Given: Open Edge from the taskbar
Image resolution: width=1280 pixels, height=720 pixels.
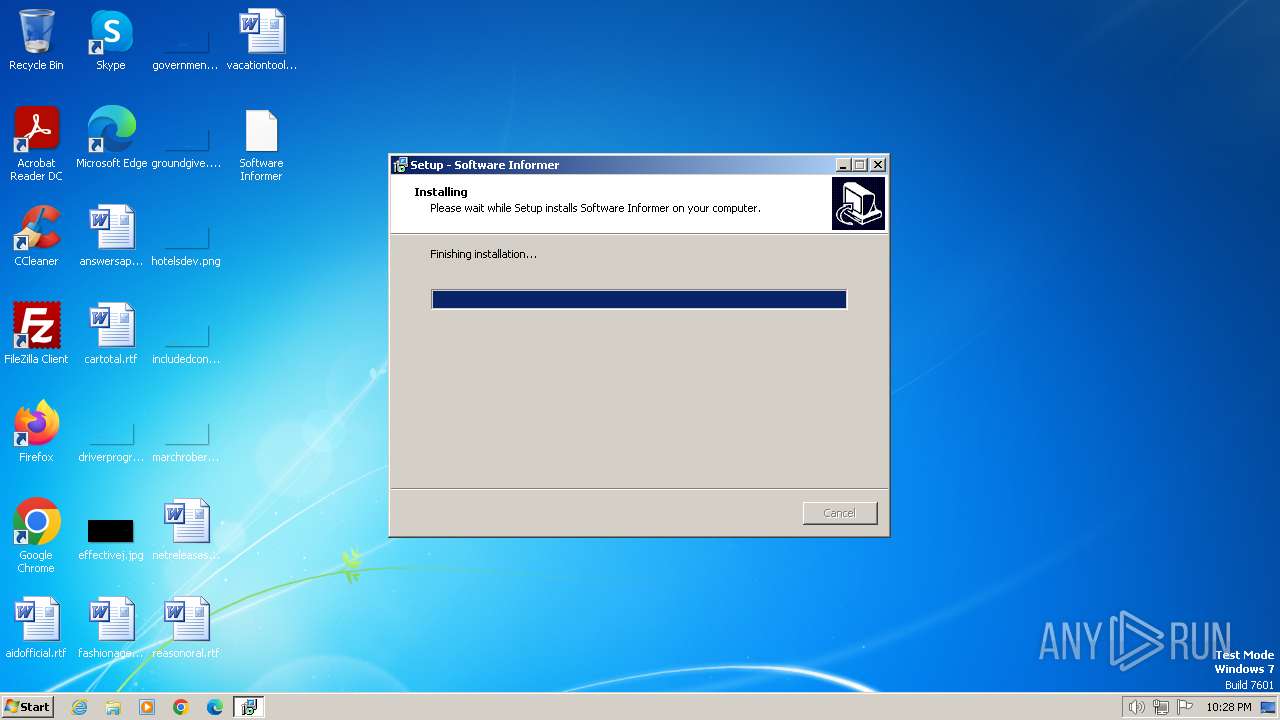Looking at the screenshot, I should click(215, 707).
